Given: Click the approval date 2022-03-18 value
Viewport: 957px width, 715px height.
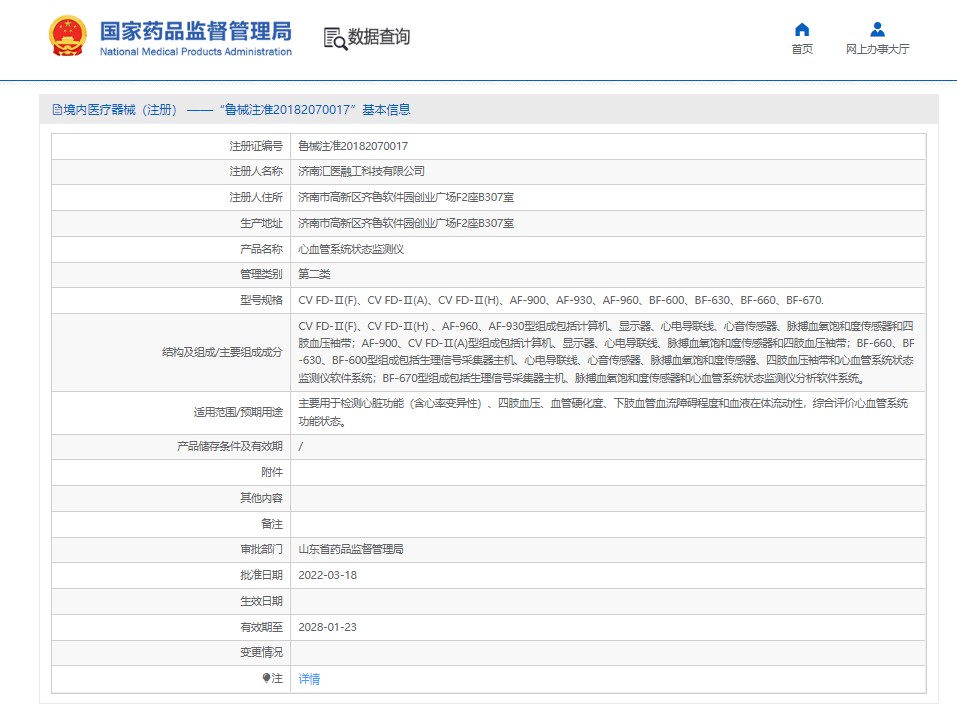Looking at the screenshot, I should tap(327, 575).
